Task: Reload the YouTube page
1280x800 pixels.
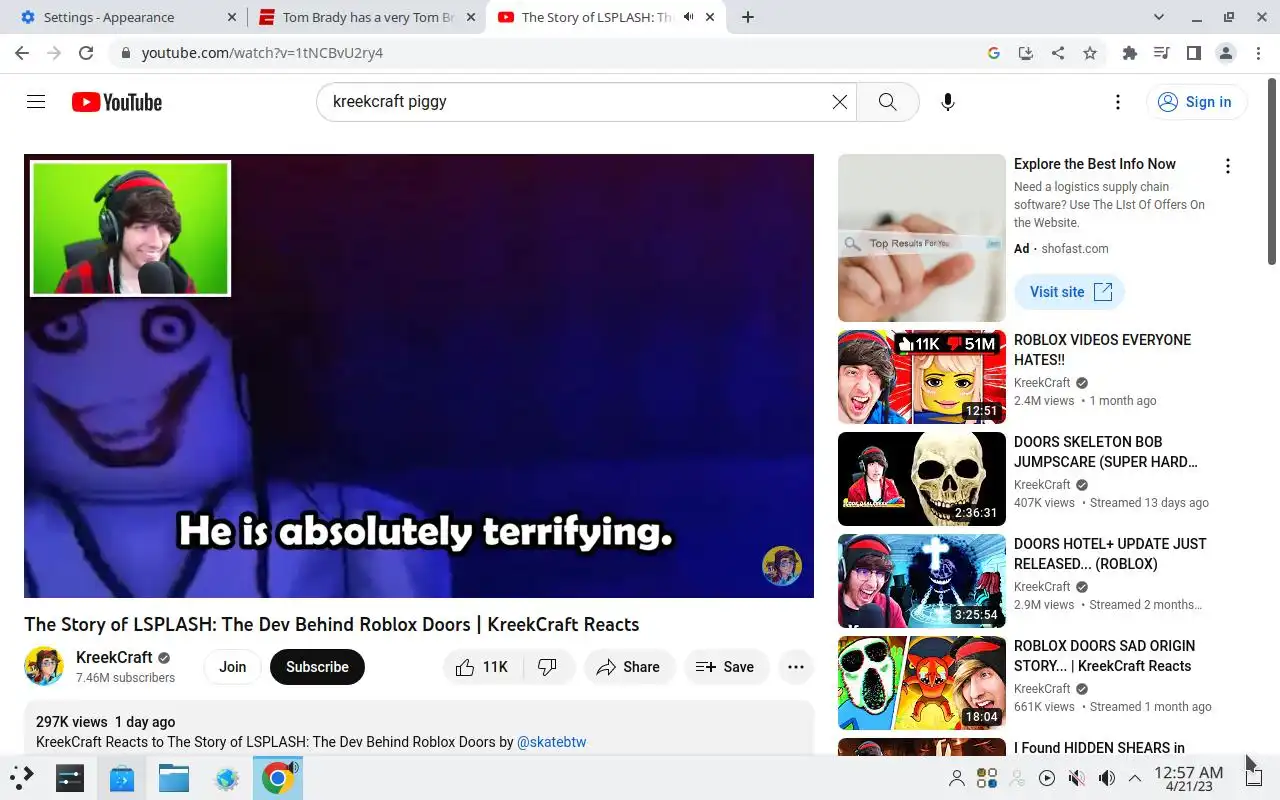Action: point(86,53)
